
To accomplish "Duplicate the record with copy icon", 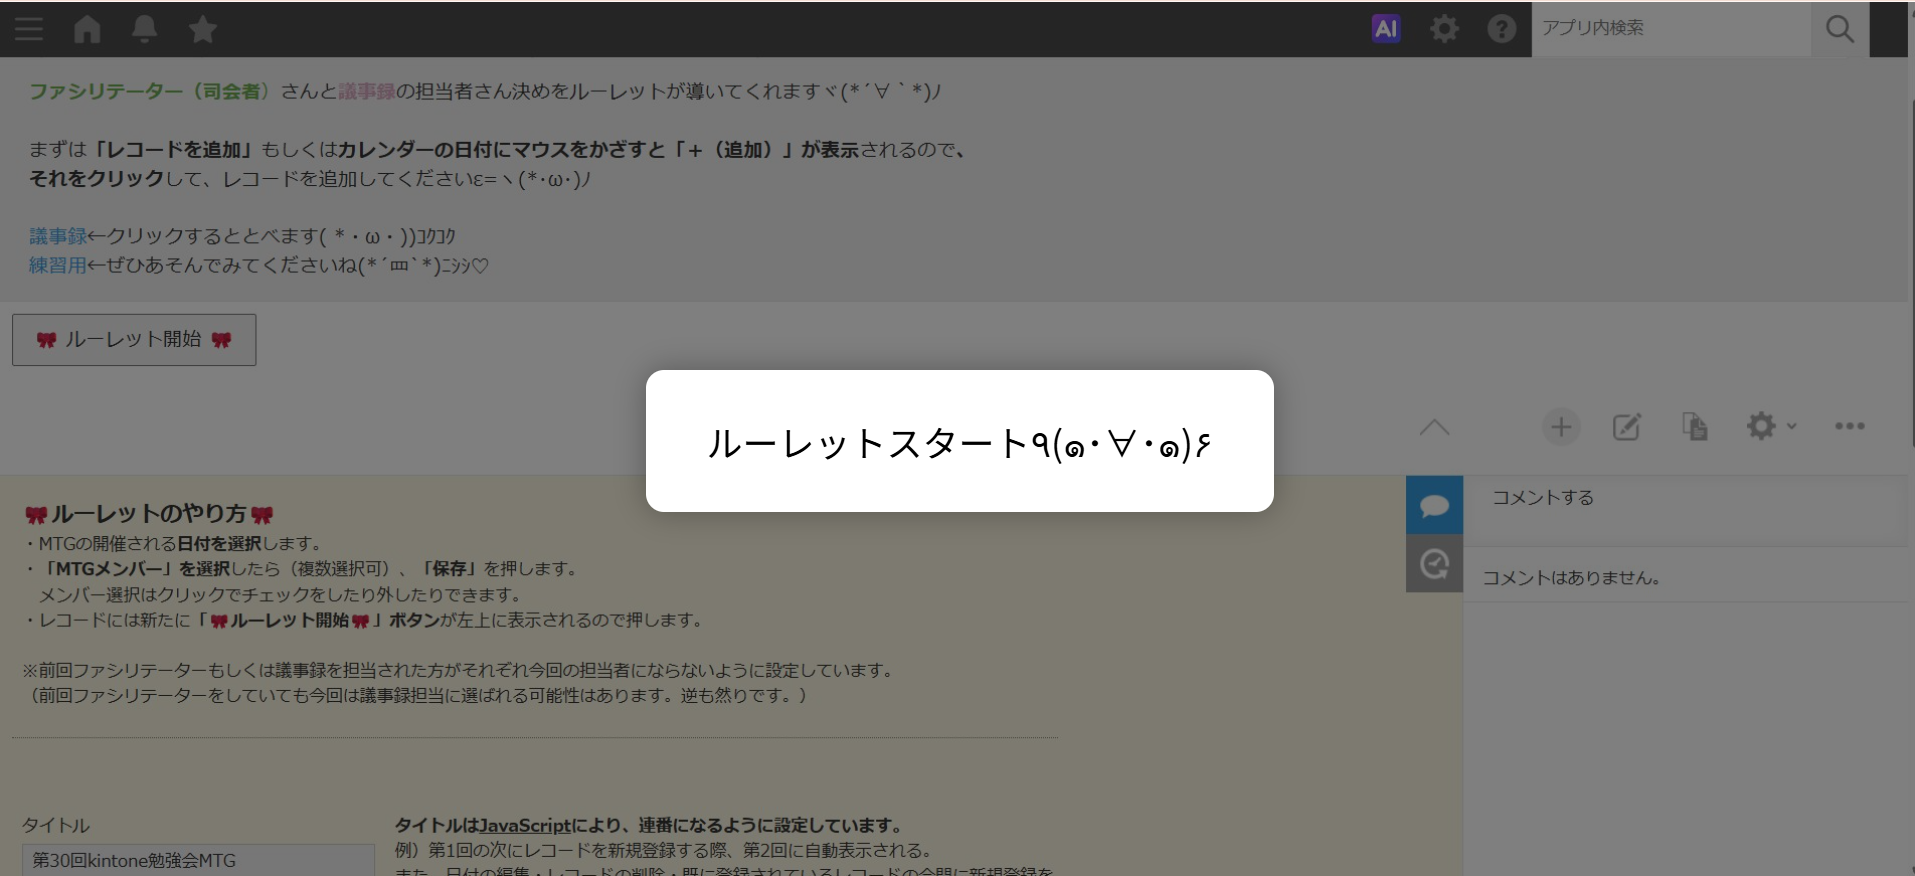I will [1694, 427].
